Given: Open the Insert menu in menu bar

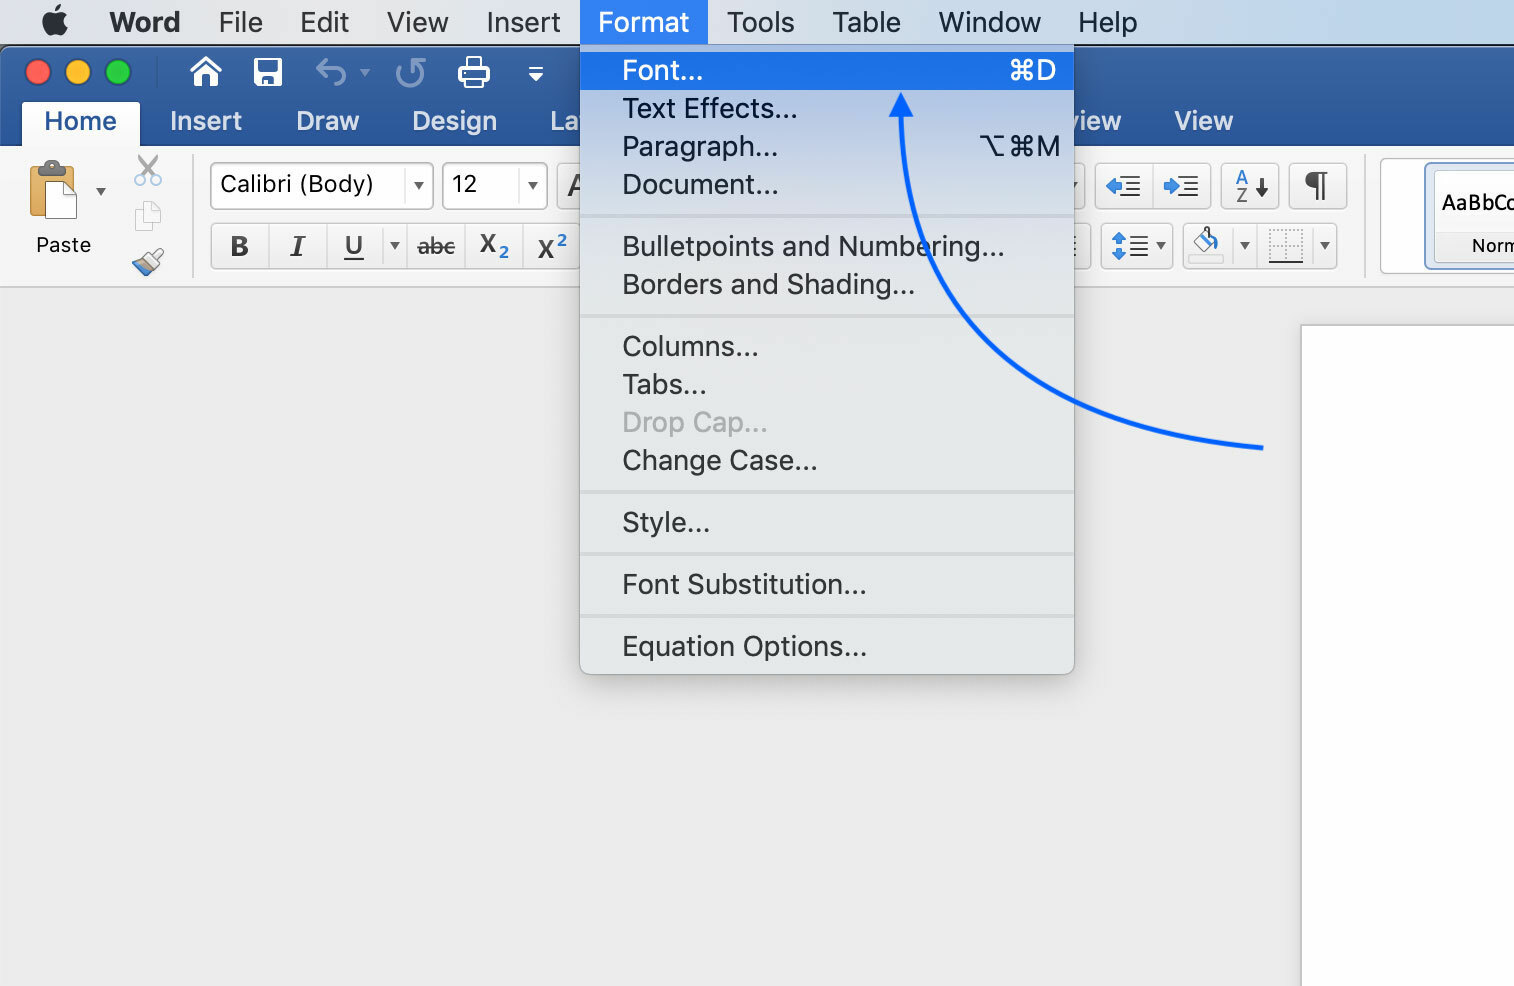Looking at the screenshot, I should coord(523,22).
